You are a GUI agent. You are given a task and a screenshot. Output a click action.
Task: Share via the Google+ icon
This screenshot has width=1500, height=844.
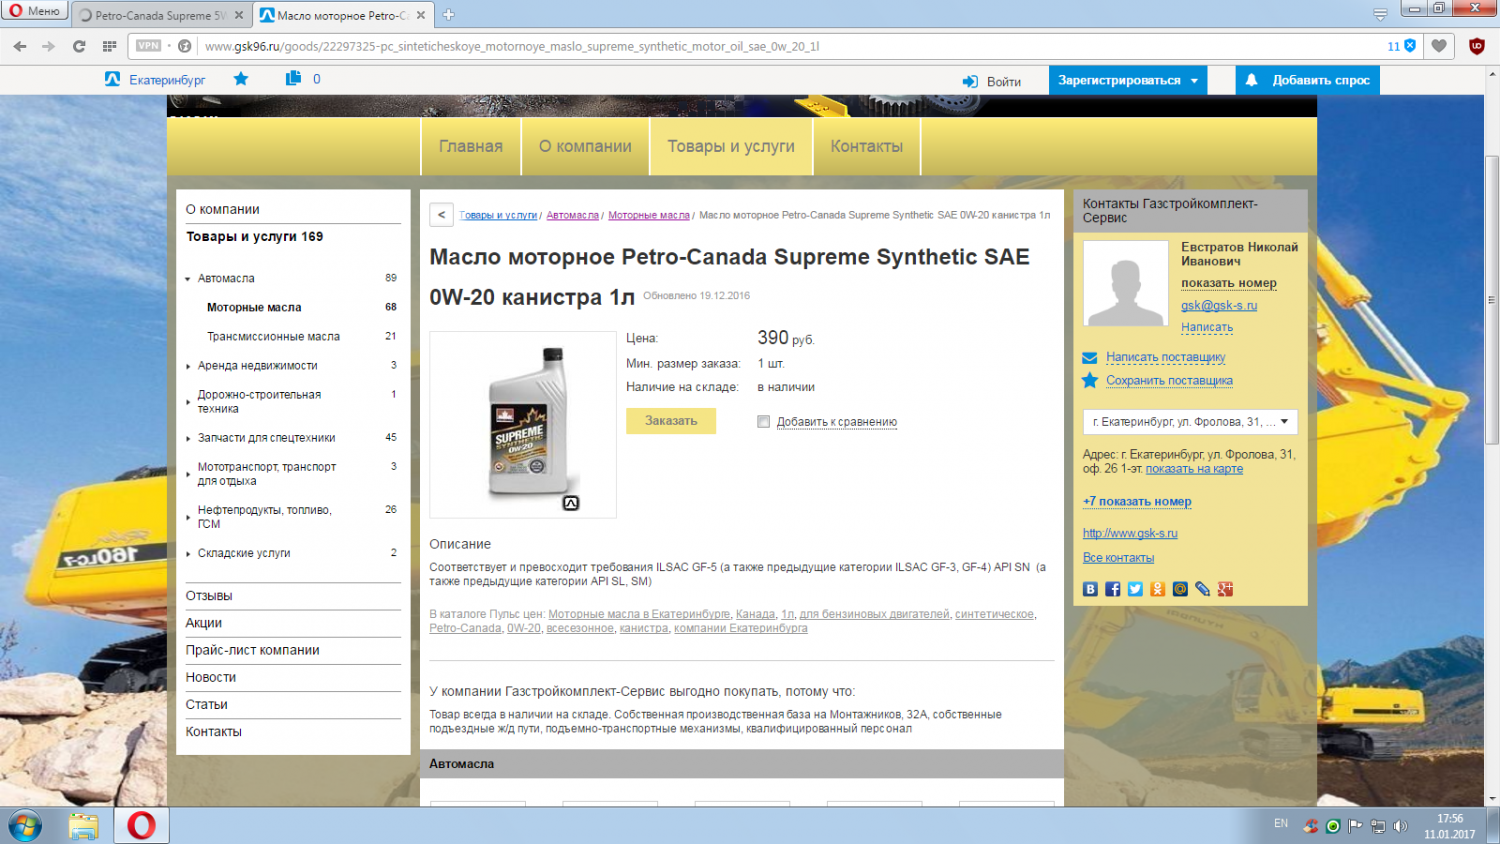(x=1225, y=589)
